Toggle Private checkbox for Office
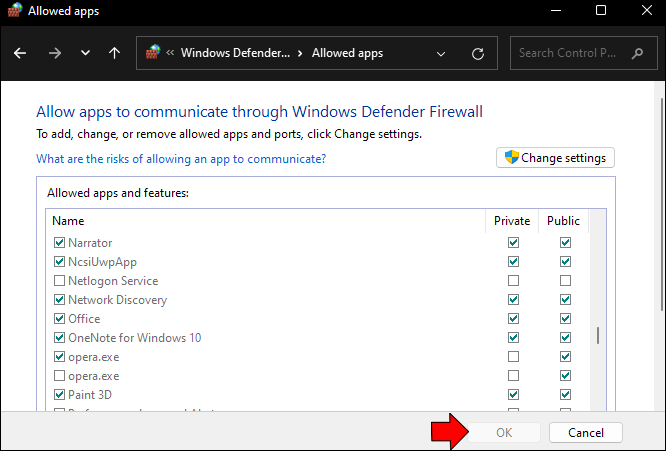 point(514,319)
